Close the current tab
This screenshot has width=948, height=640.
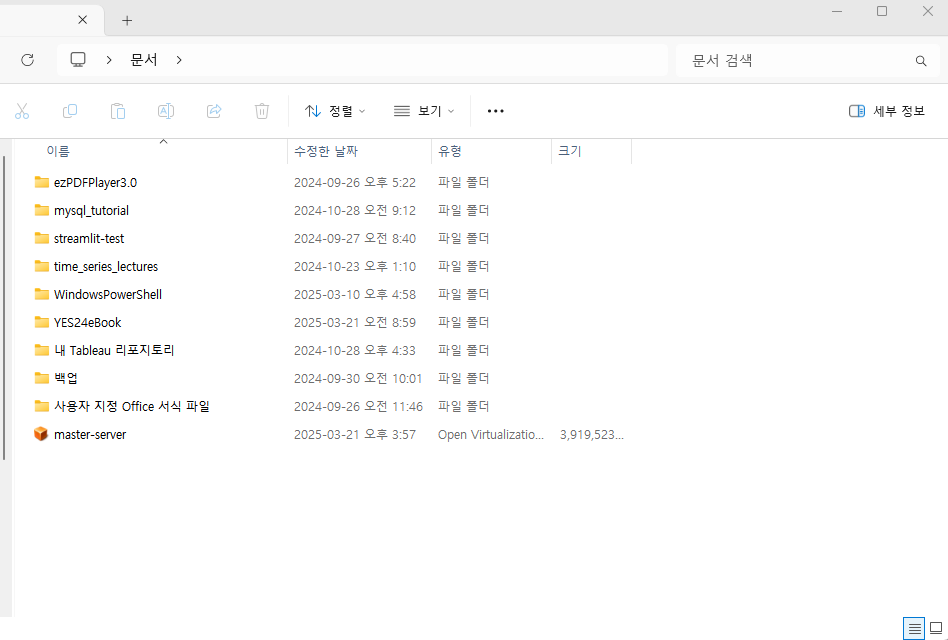point(83,20)
